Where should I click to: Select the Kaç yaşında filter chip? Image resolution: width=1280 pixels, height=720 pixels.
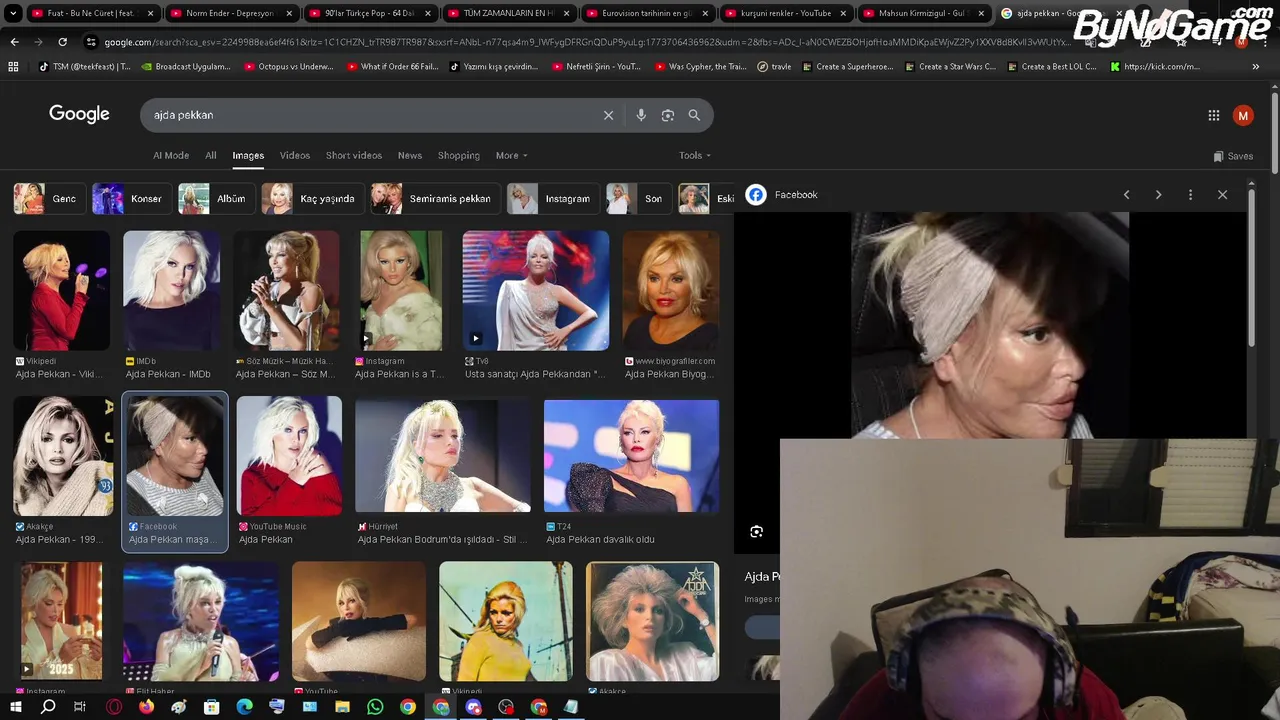(x=311, y=198)
